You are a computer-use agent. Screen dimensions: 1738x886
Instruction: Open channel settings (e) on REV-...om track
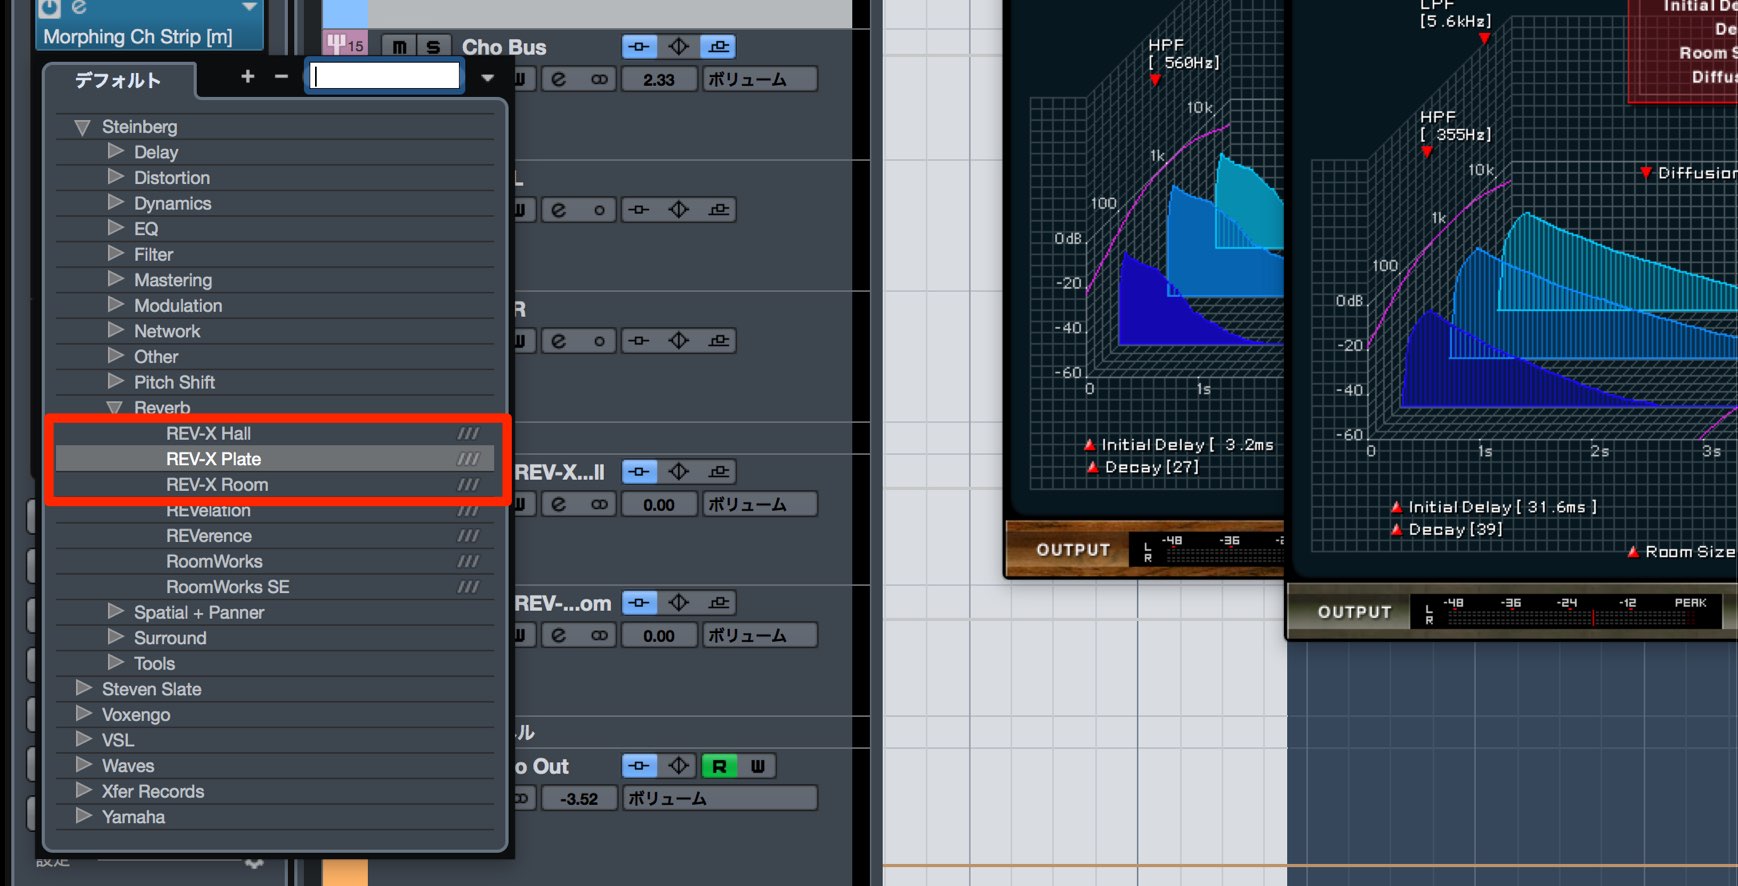pos(559,635)
